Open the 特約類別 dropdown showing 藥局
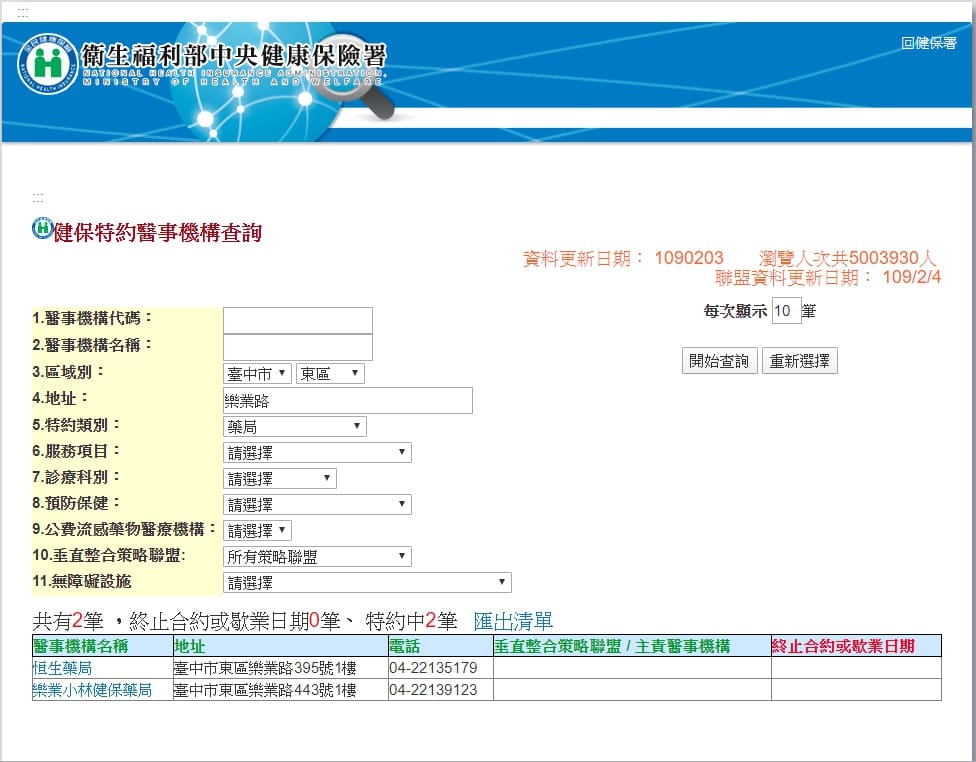 [x=294, y=427]
